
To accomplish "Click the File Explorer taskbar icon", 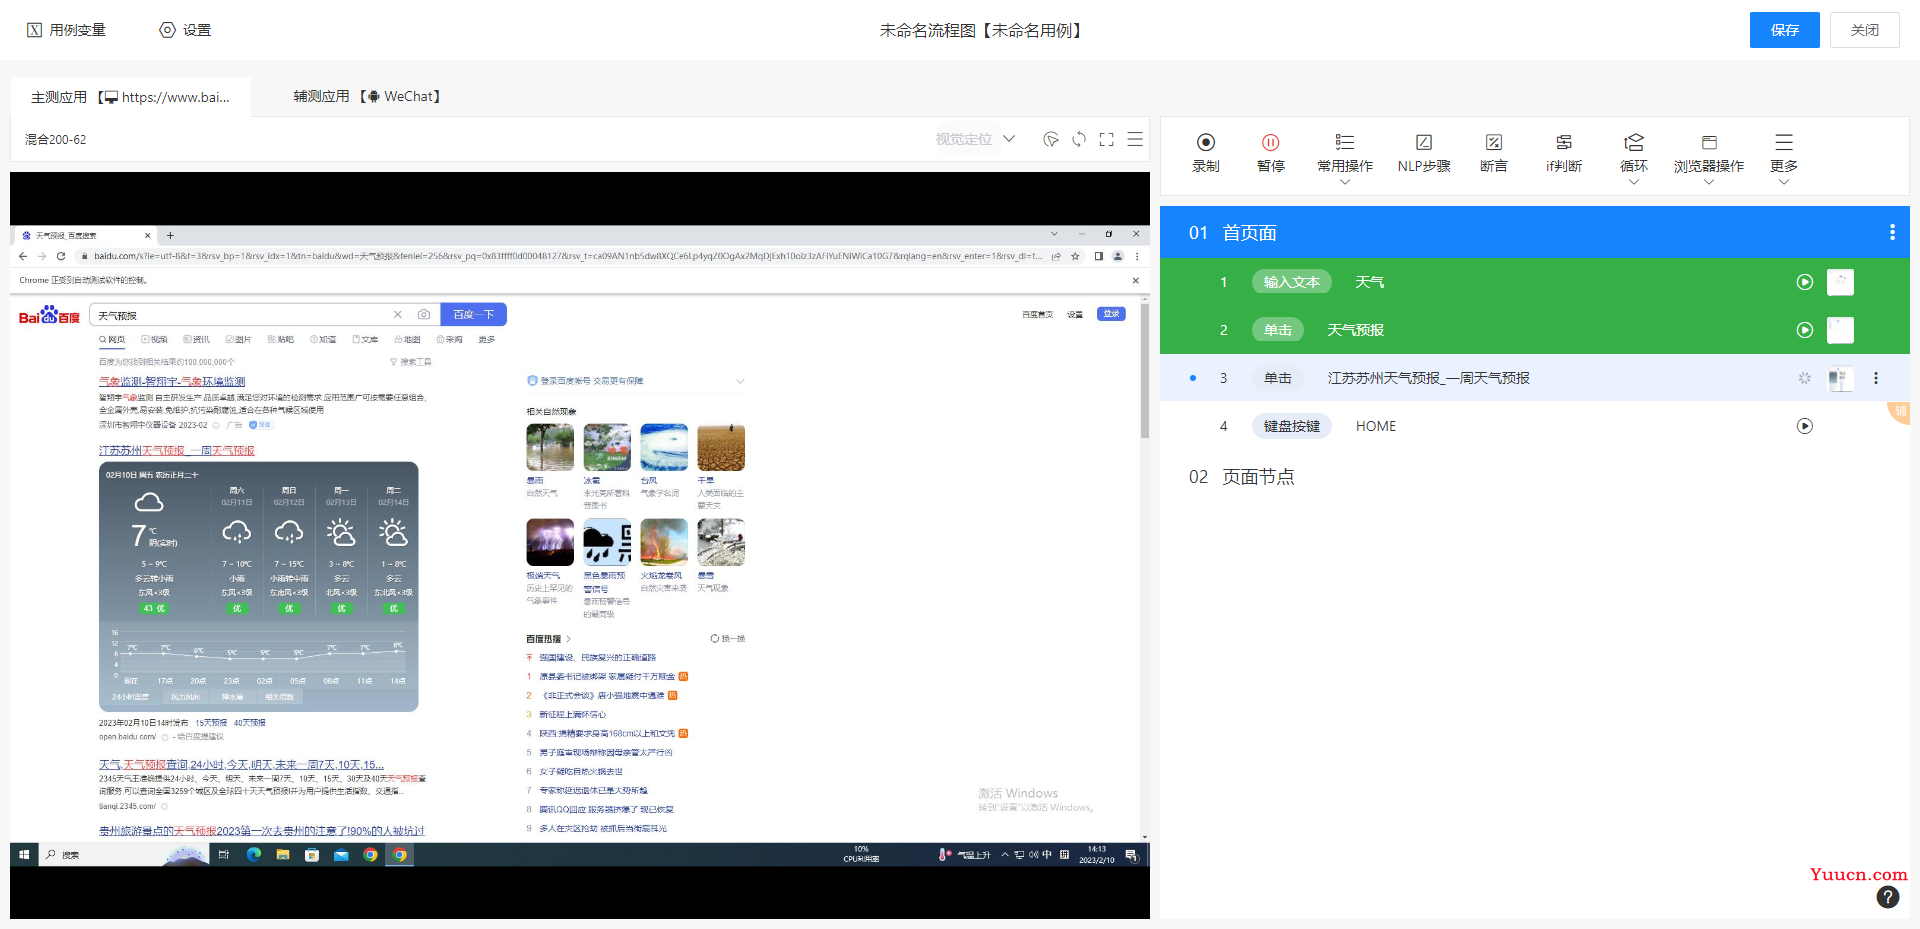I will click(x=283, y=855).
